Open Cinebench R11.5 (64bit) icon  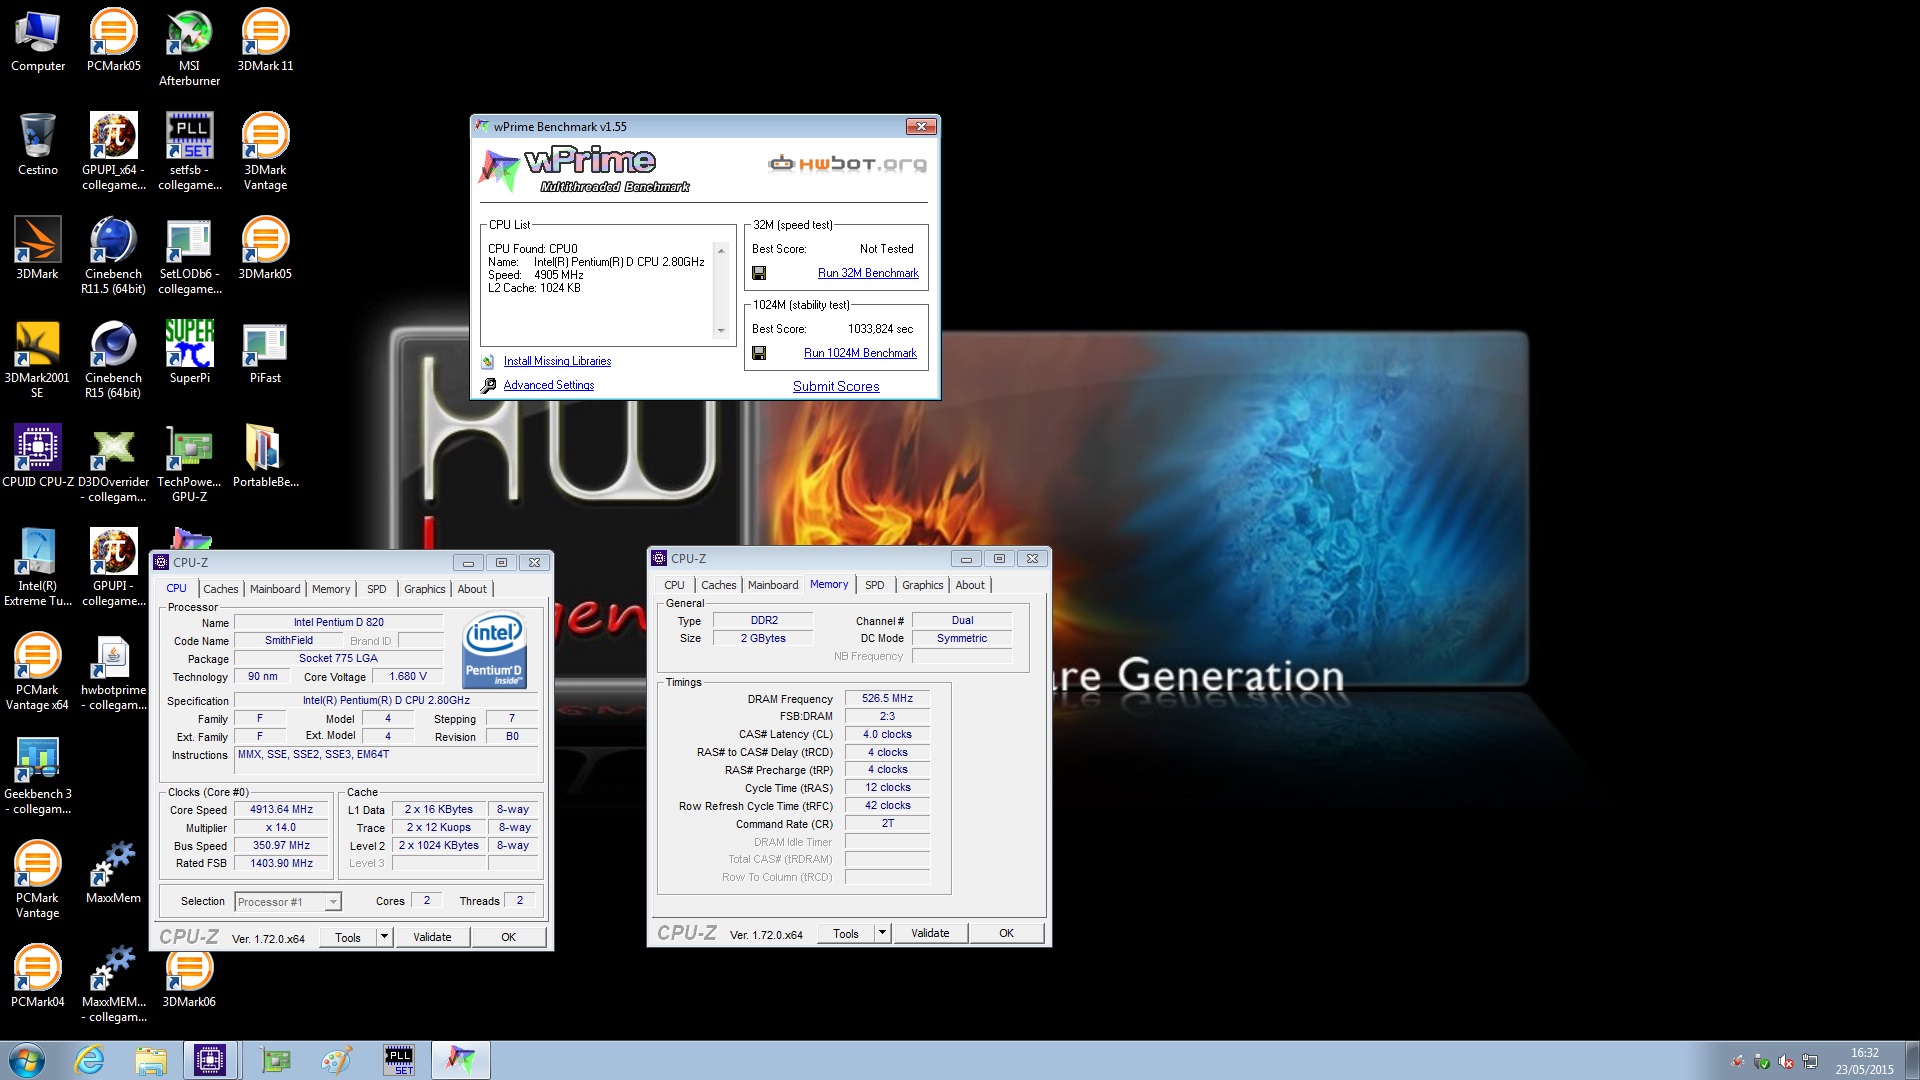coord(114,255)
